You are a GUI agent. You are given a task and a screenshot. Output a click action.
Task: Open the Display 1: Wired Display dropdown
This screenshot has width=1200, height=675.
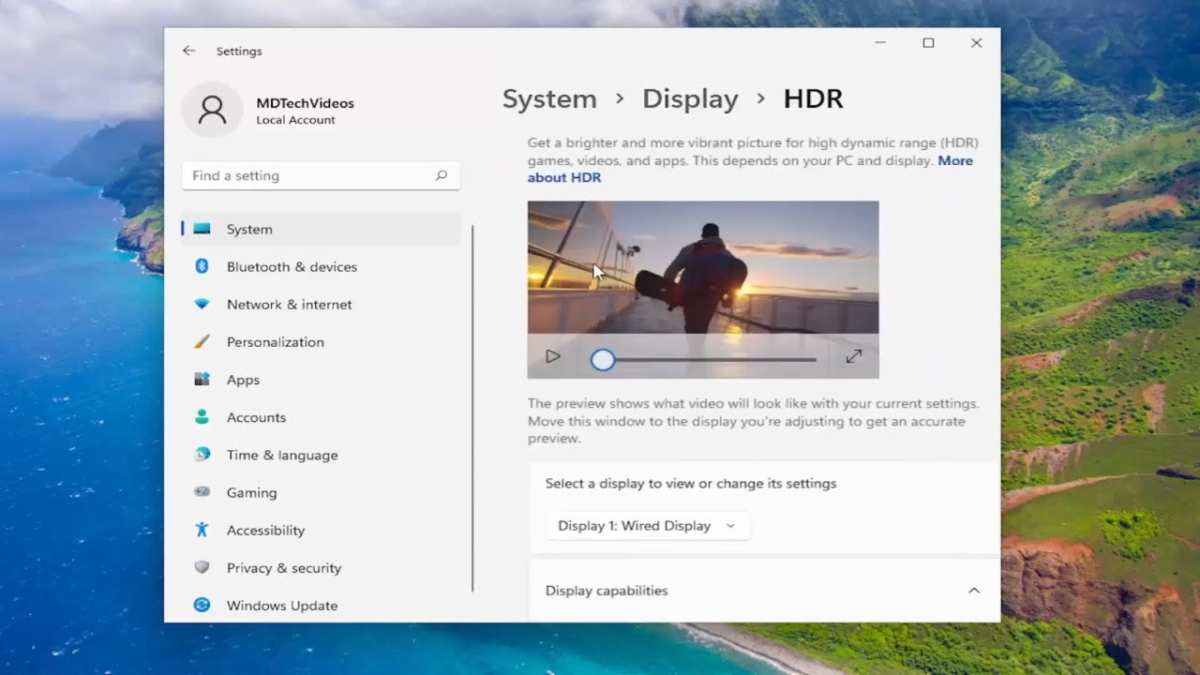(x=648, y=526)
